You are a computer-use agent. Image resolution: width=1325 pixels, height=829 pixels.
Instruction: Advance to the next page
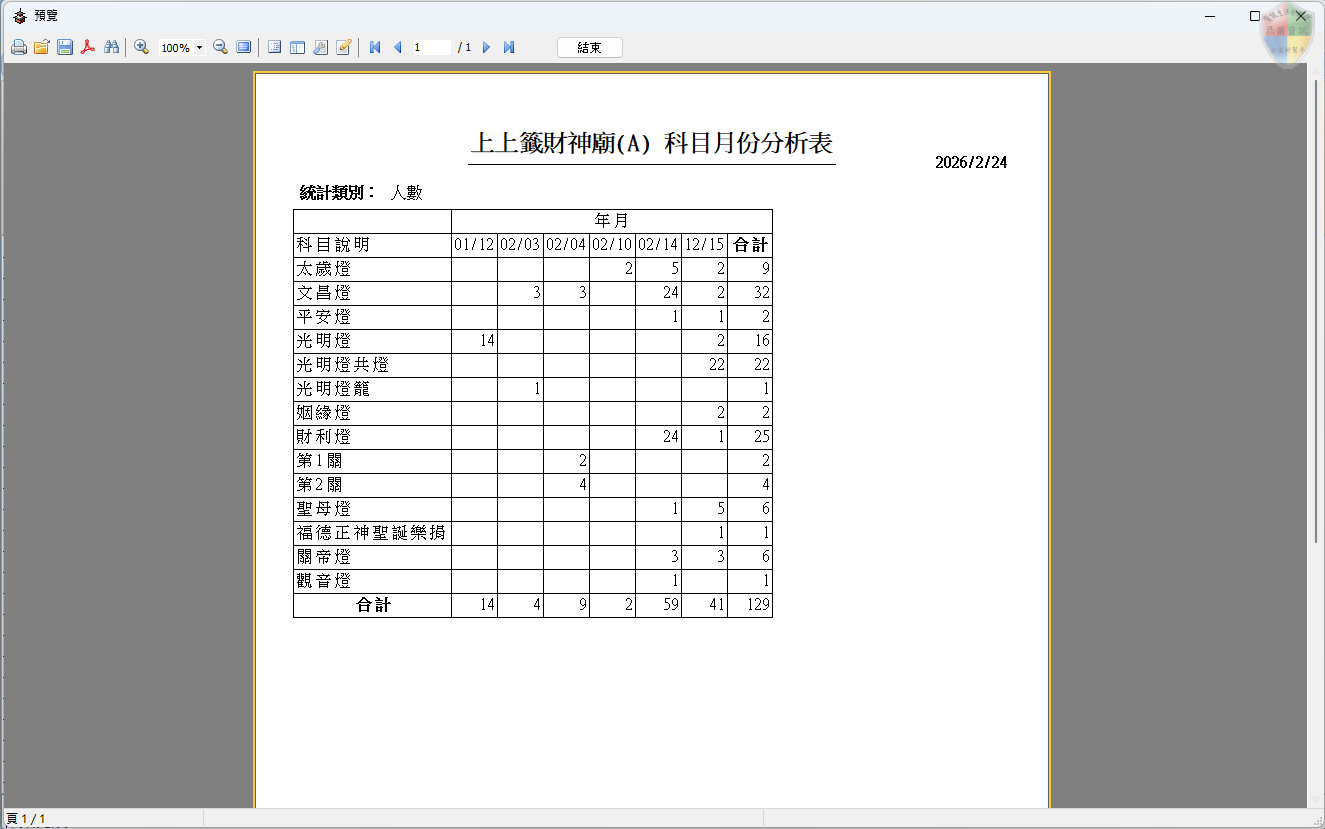click(486, 46)
